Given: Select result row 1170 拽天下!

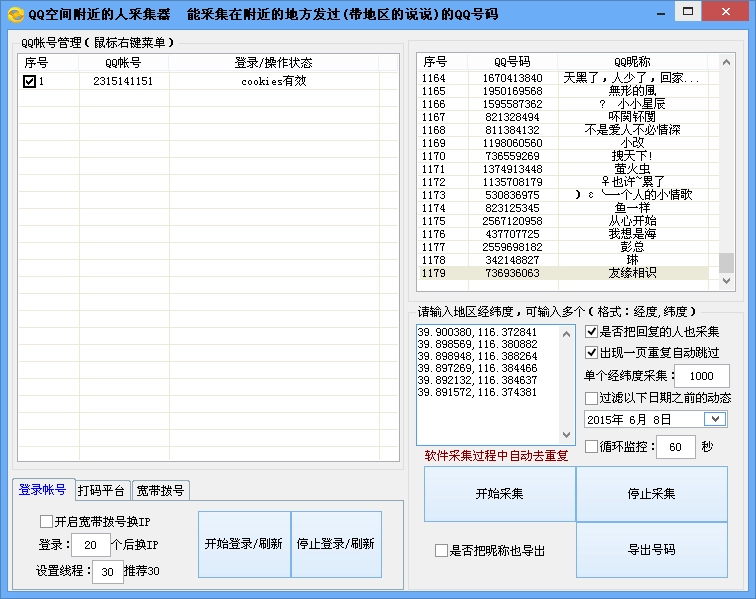Looking at the screenshot, I should [x=563, y=156].
